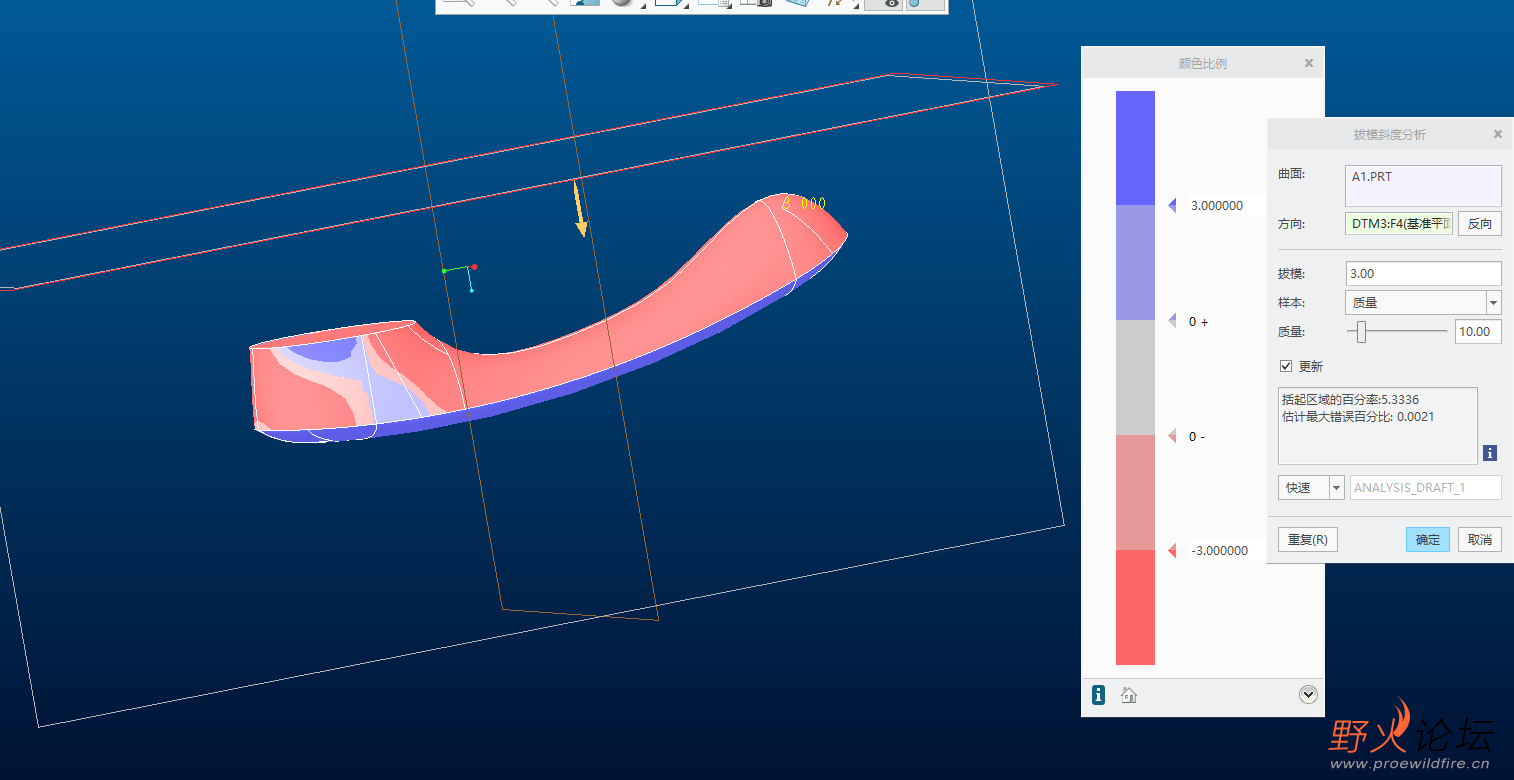This screenshot has width=1514, height=780.
Task: Click the 3.000000 triangle marker on the color scale
Action: [x=1172, y=205]
